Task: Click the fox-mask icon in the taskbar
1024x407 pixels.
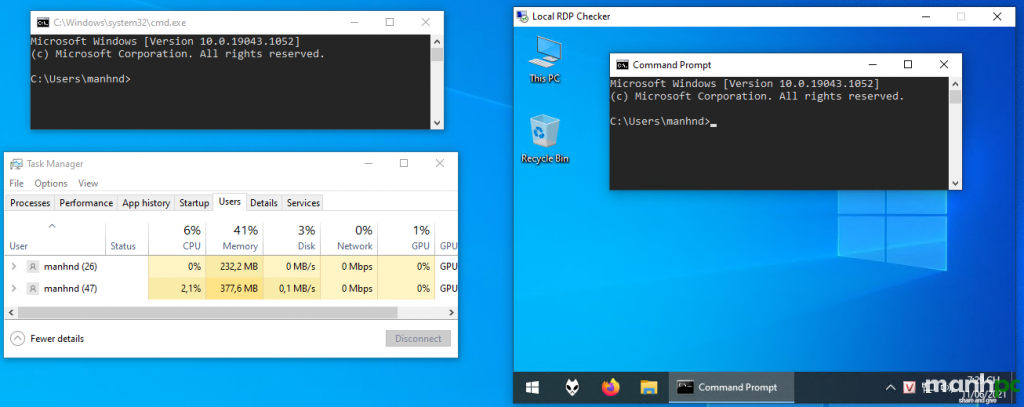Action: [571, 387]
